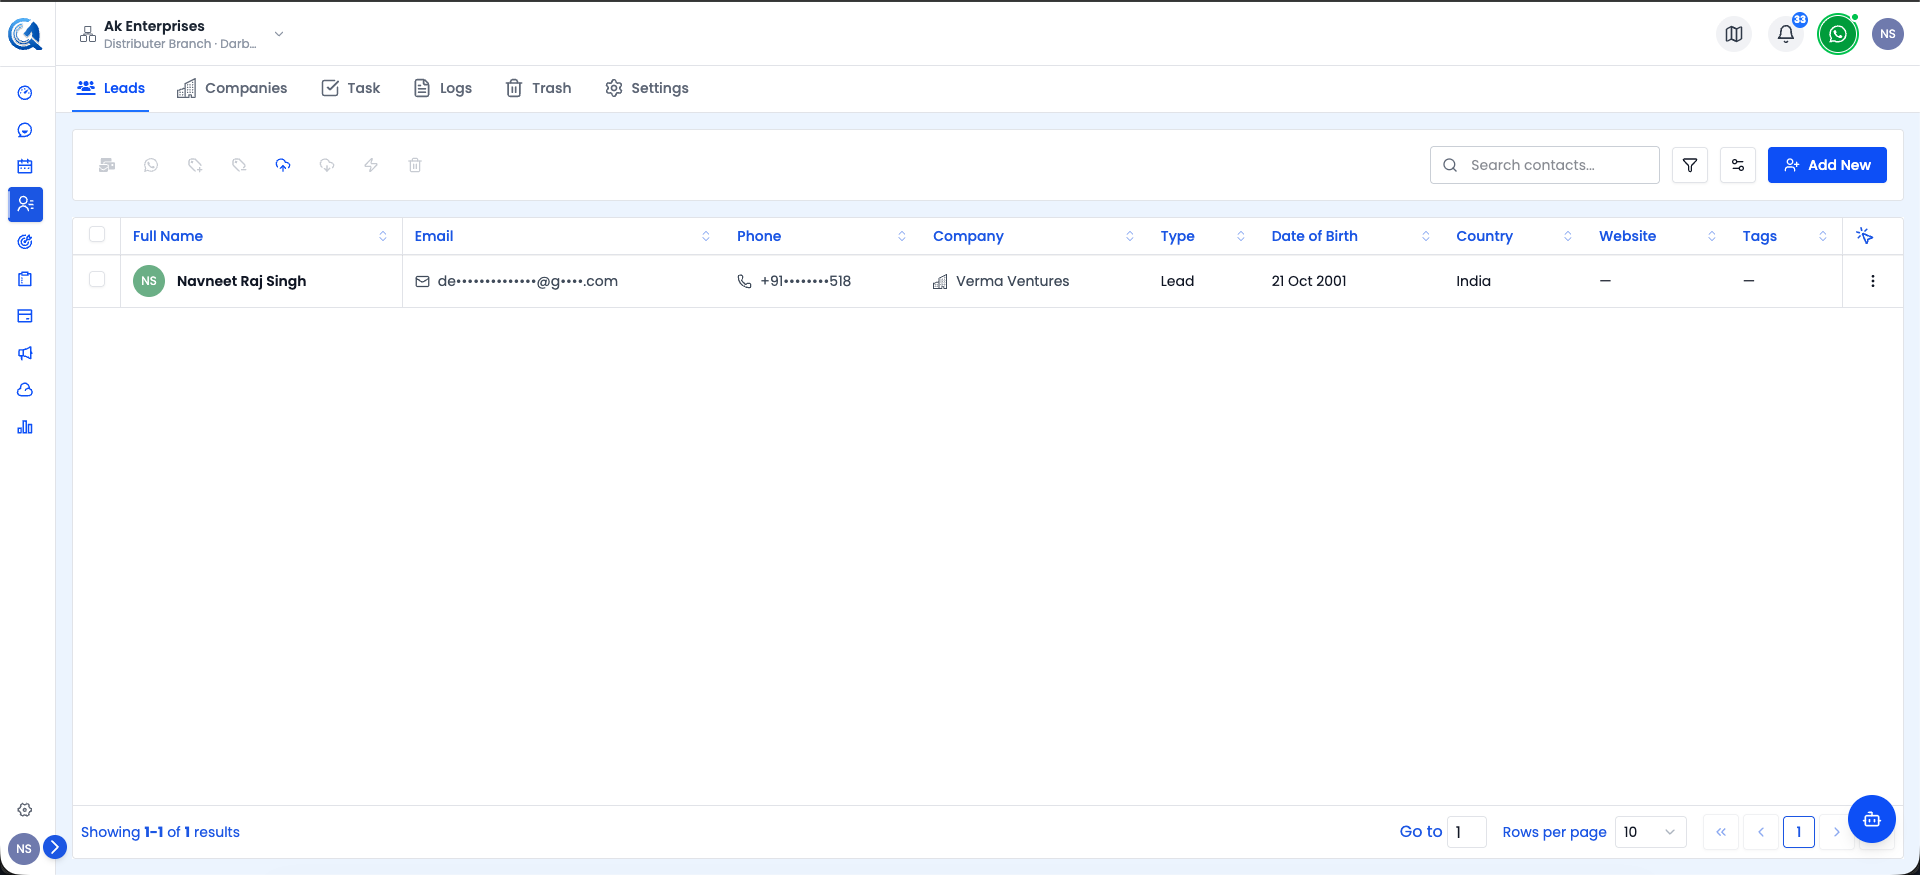
Task: Open the clipboard icon in sidebar
Action: tap(25, 279)
